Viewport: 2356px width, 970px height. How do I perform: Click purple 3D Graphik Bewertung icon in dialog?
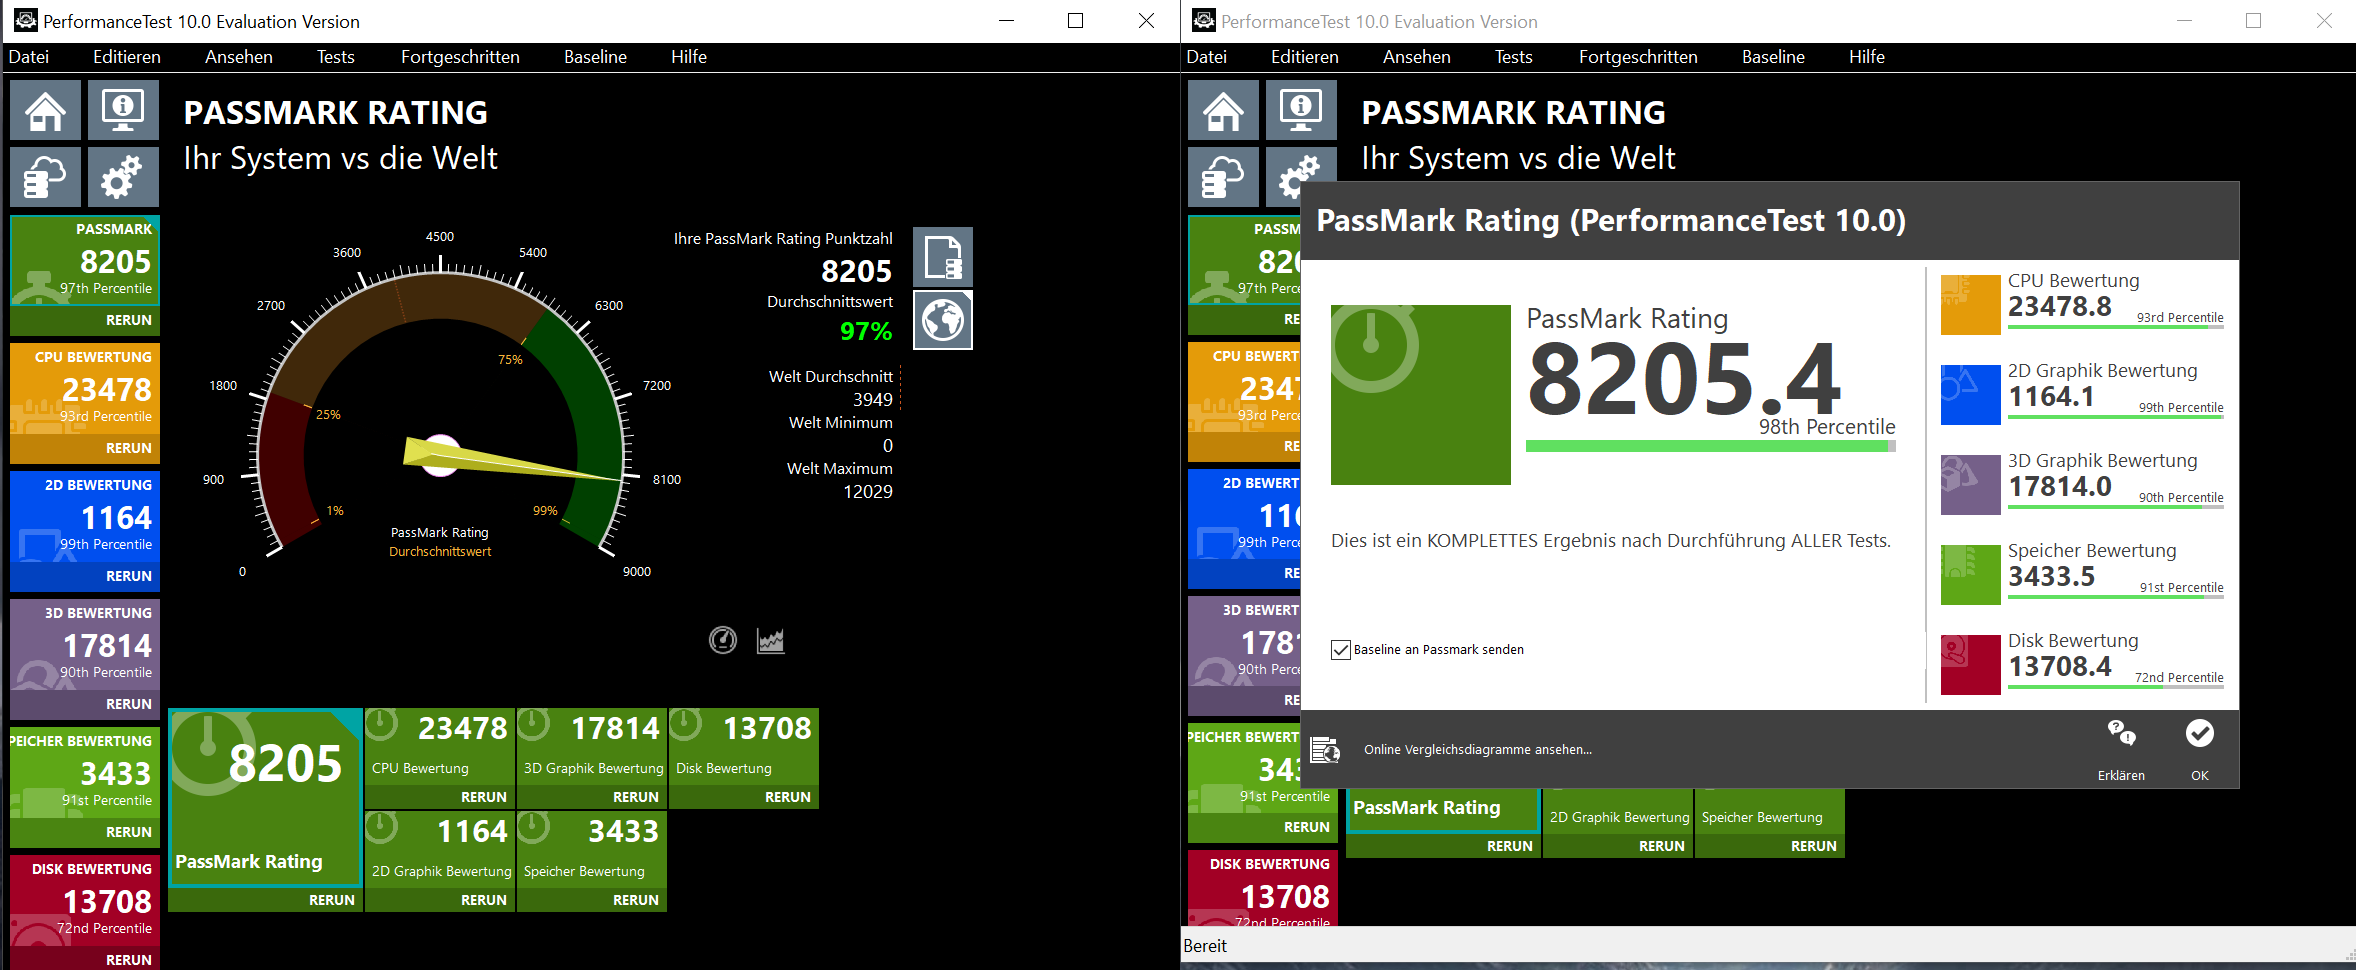coord(1970,484)
